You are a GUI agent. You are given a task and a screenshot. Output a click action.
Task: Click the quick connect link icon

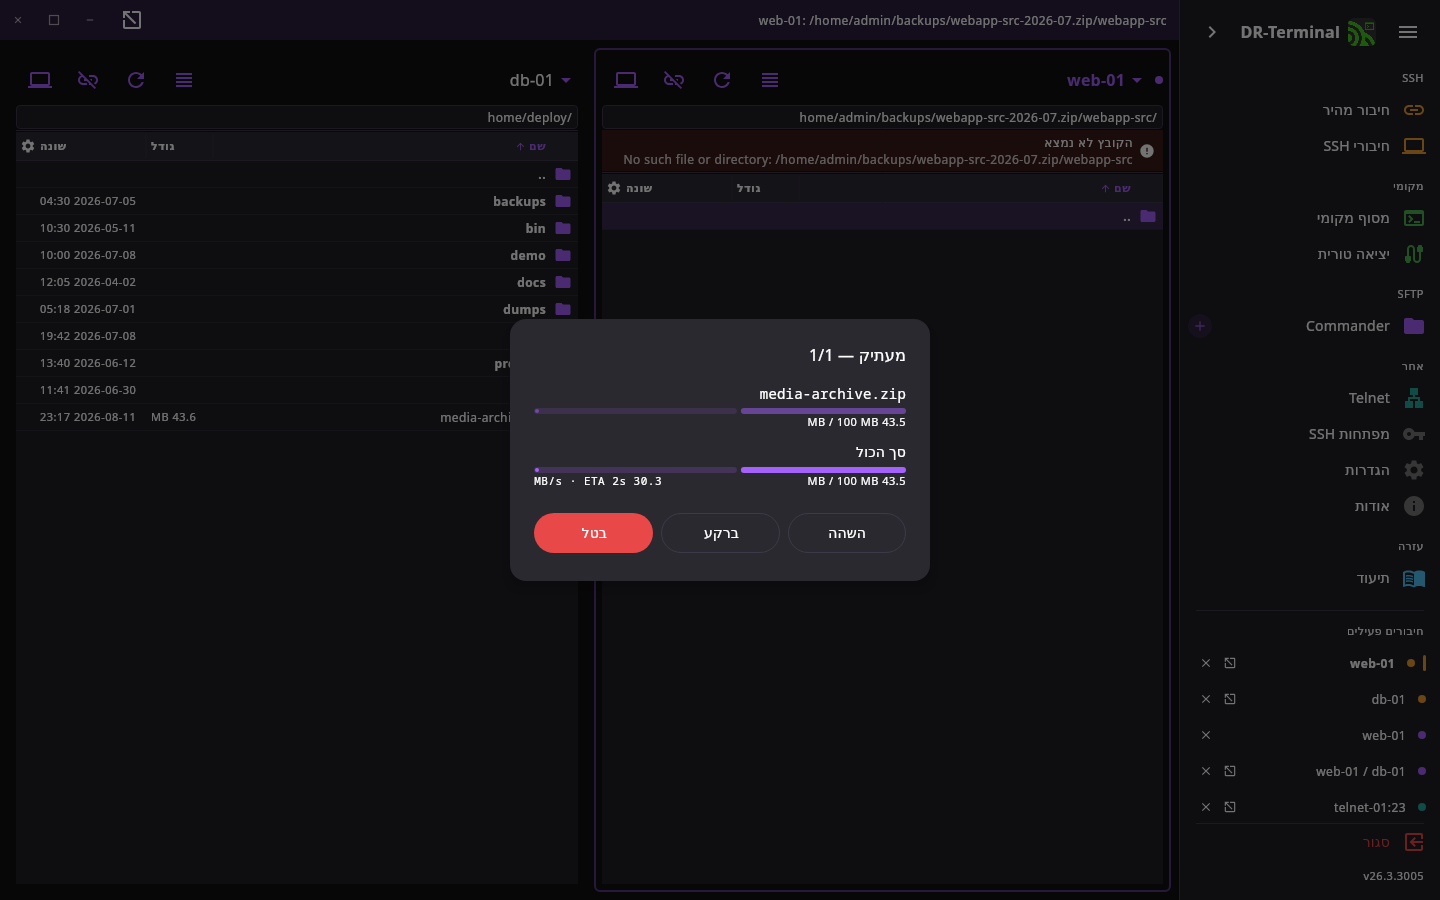pyautogui.click(x=1414, y=110)
